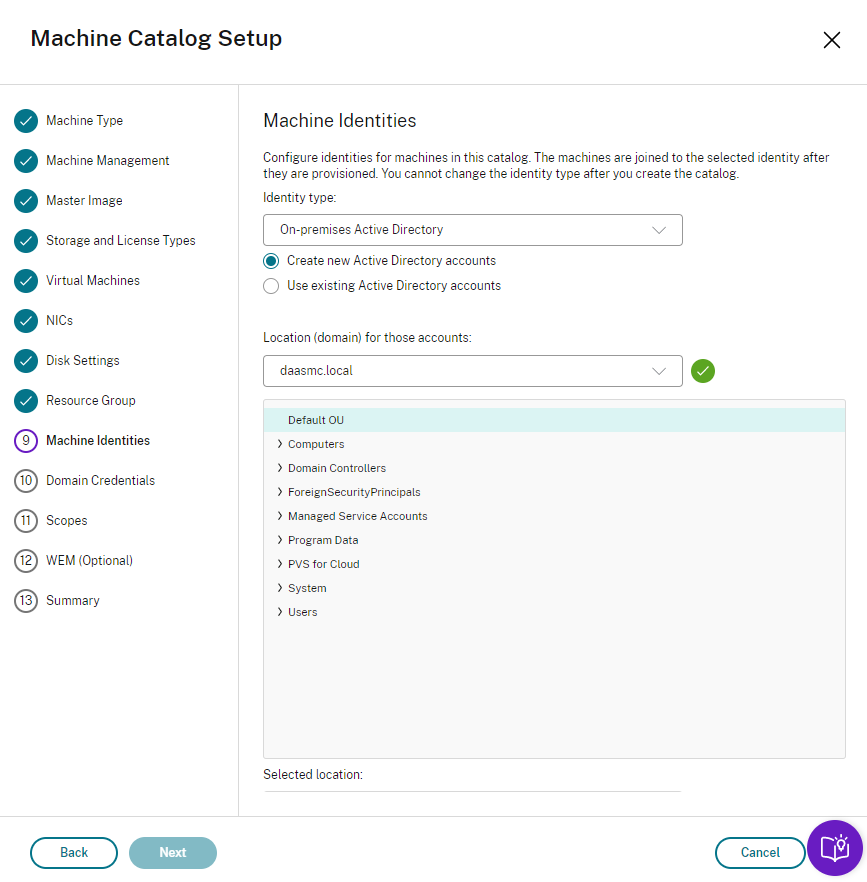Expand the Computers tree node
This screenshot has width=867, height=882.
coord(280,444)
